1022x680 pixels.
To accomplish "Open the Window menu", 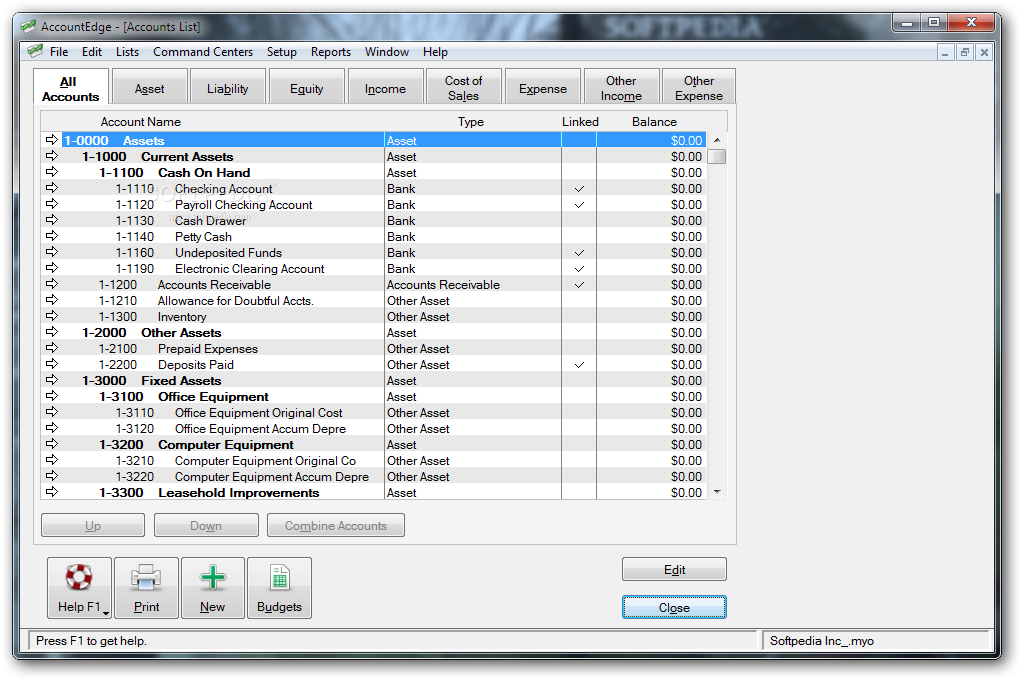I will pos(387,52).
